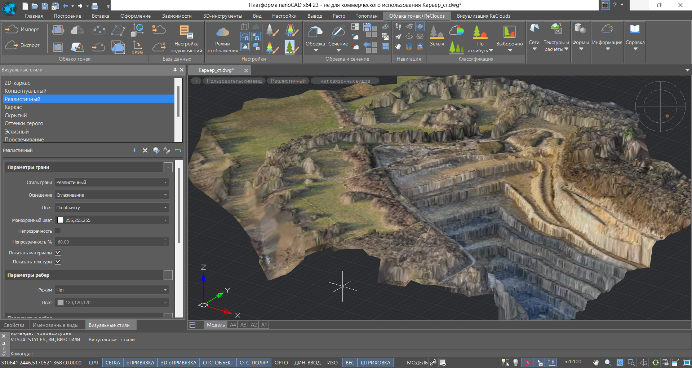Click the Импорт point cloud import button

pos(22,29)
